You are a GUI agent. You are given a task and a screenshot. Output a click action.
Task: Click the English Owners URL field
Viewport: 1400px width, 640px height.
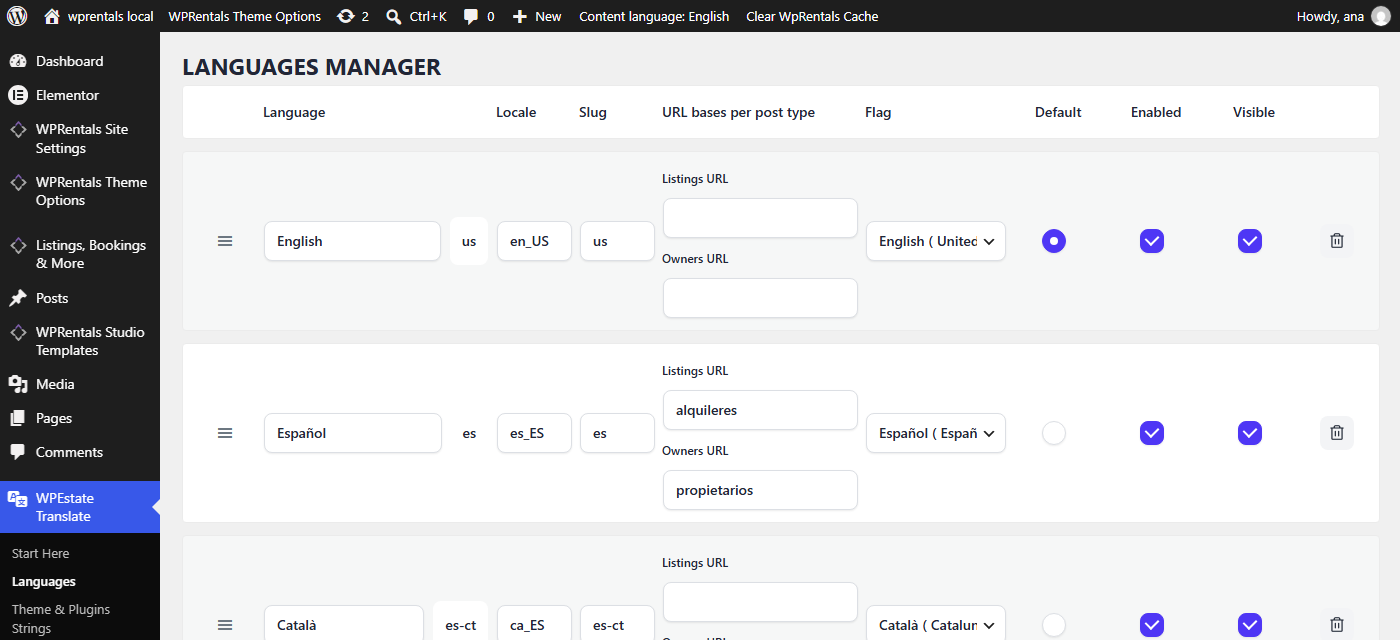click(760, 298)
